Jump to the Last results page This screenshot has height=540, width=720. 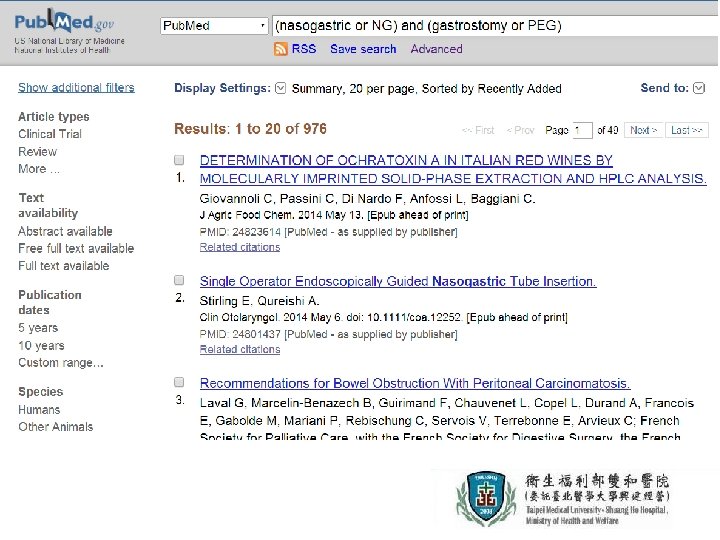pyautogui.click(x=686, y=130)
